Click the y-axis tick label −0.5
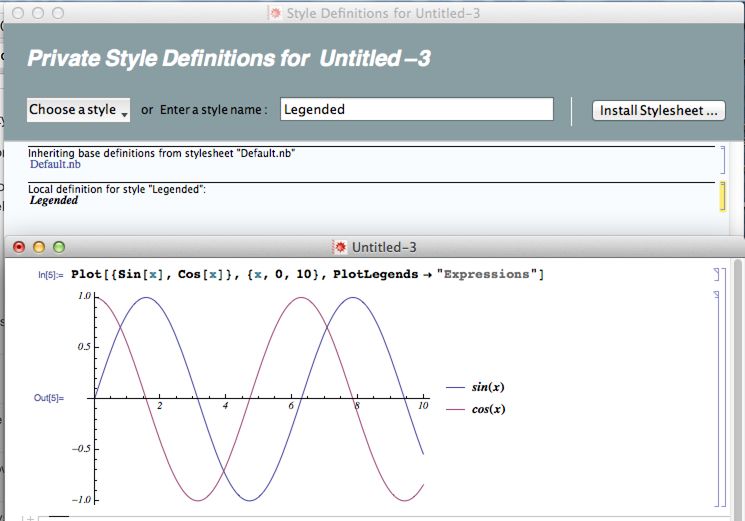This screenshot has height=521, width=745. coord(81,449)
